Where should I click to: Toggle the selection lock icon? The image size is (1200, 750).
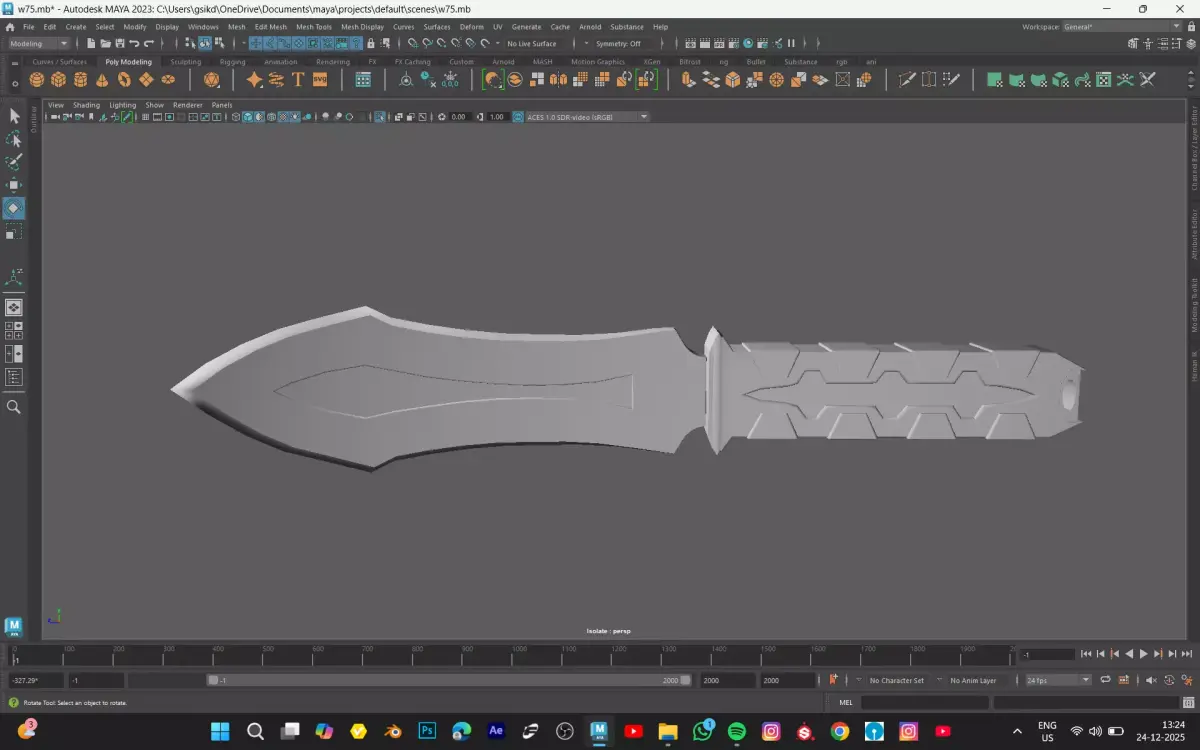coord(371,43)
